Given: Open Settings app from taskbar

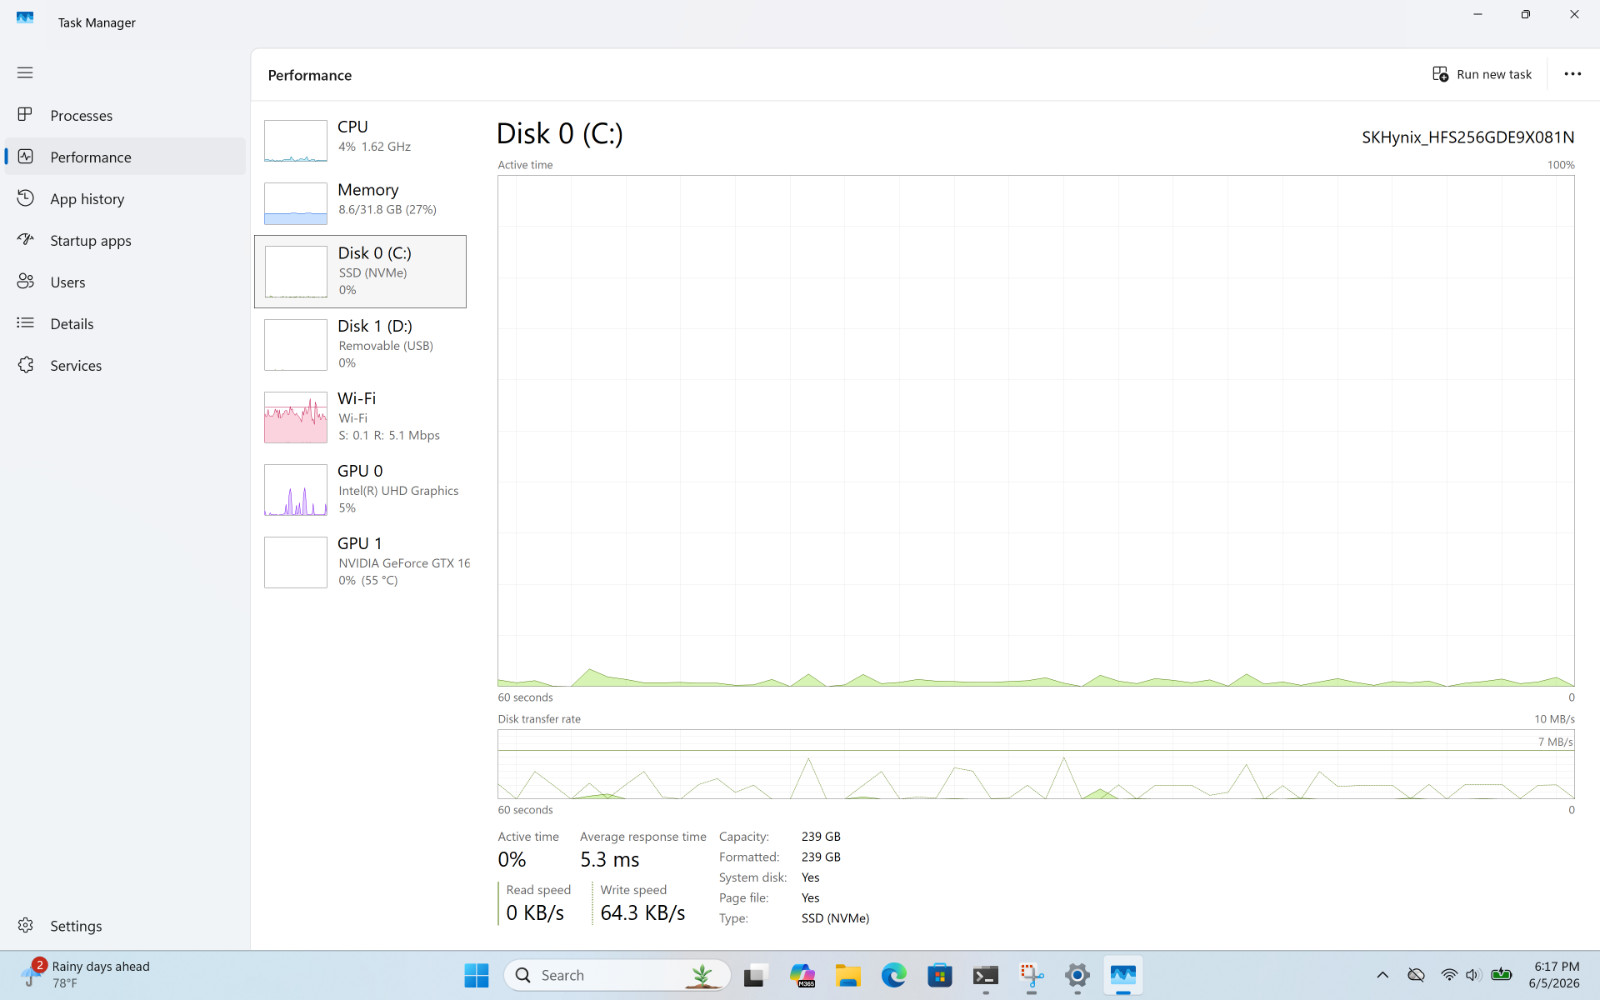Looking at the screenshot, I should (x=1077, y=975).
